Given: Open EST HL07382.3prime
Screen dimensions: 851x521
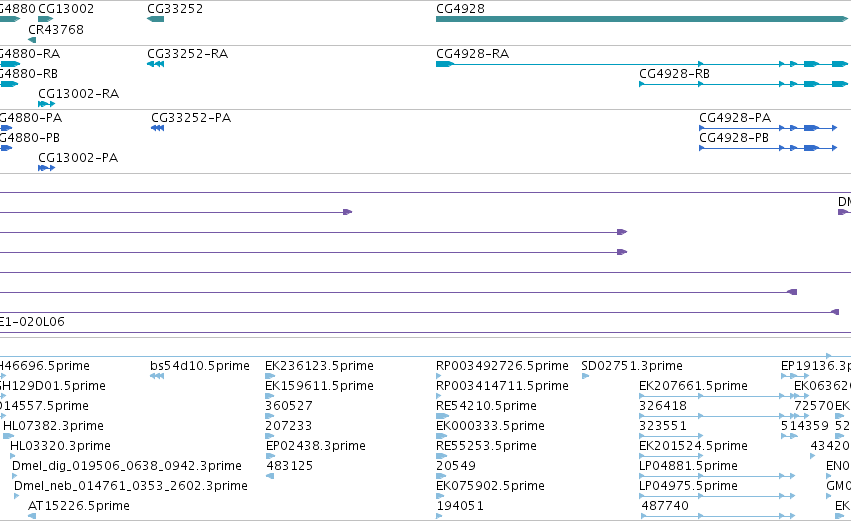Looking at the screenshot, I should [x=53, y=426].
